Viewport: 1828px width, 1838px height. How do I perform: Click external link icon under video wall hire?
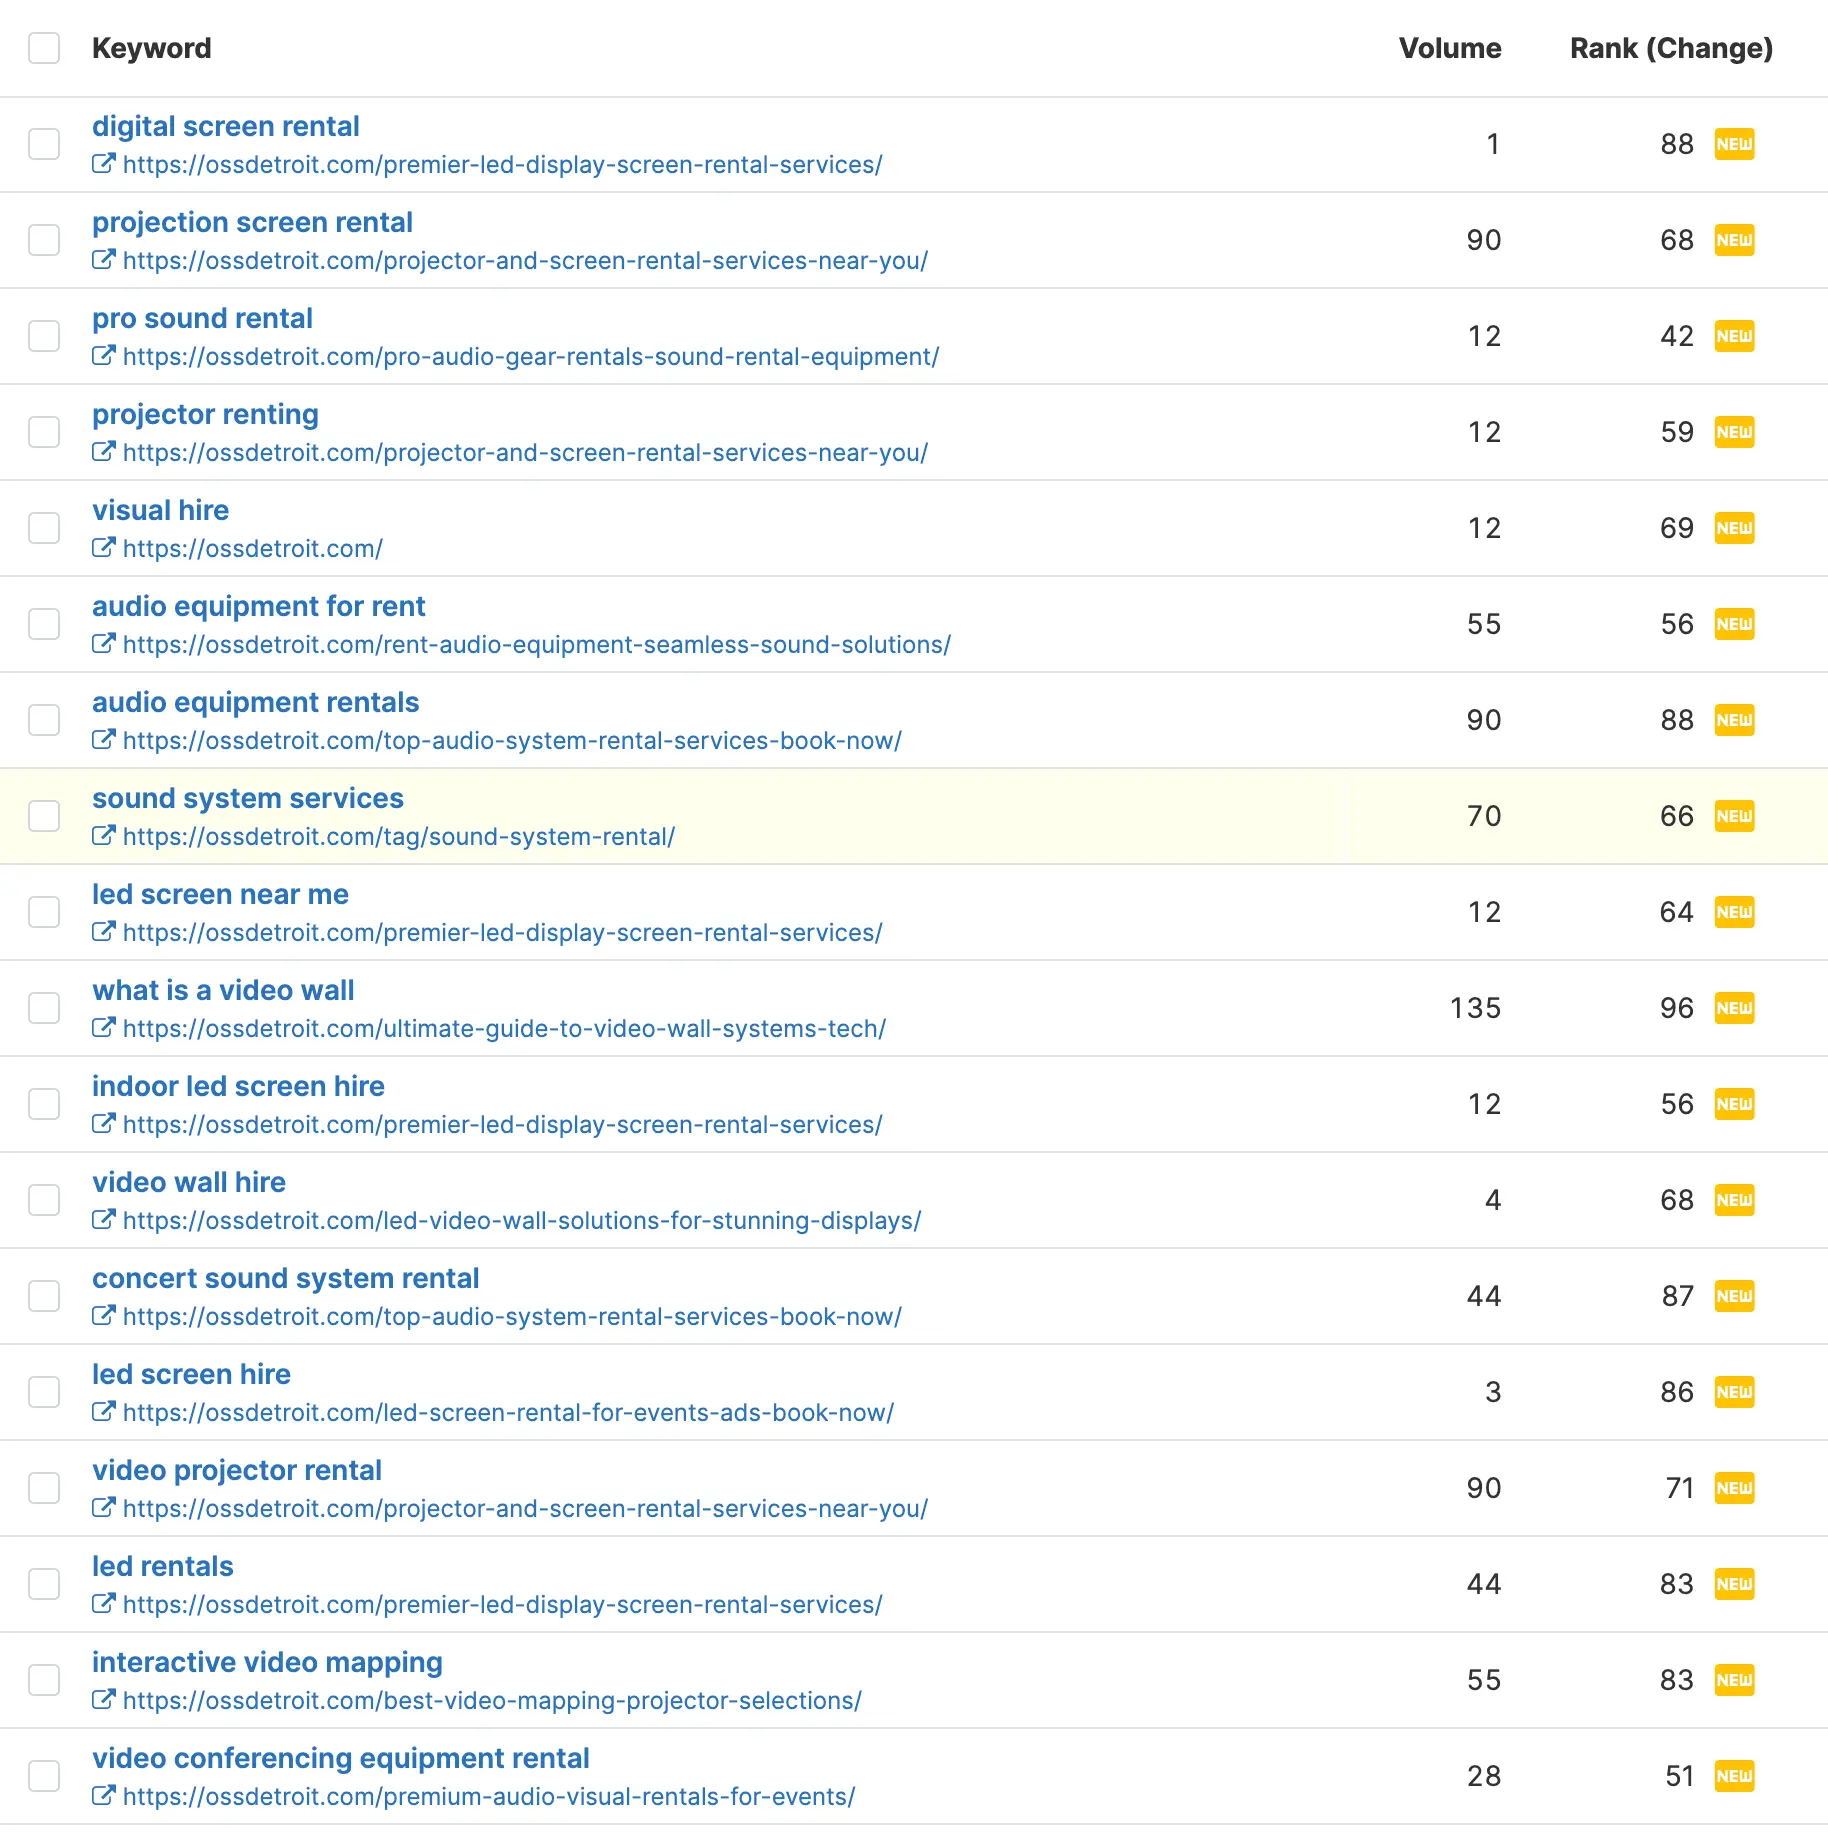[103, 1220]
